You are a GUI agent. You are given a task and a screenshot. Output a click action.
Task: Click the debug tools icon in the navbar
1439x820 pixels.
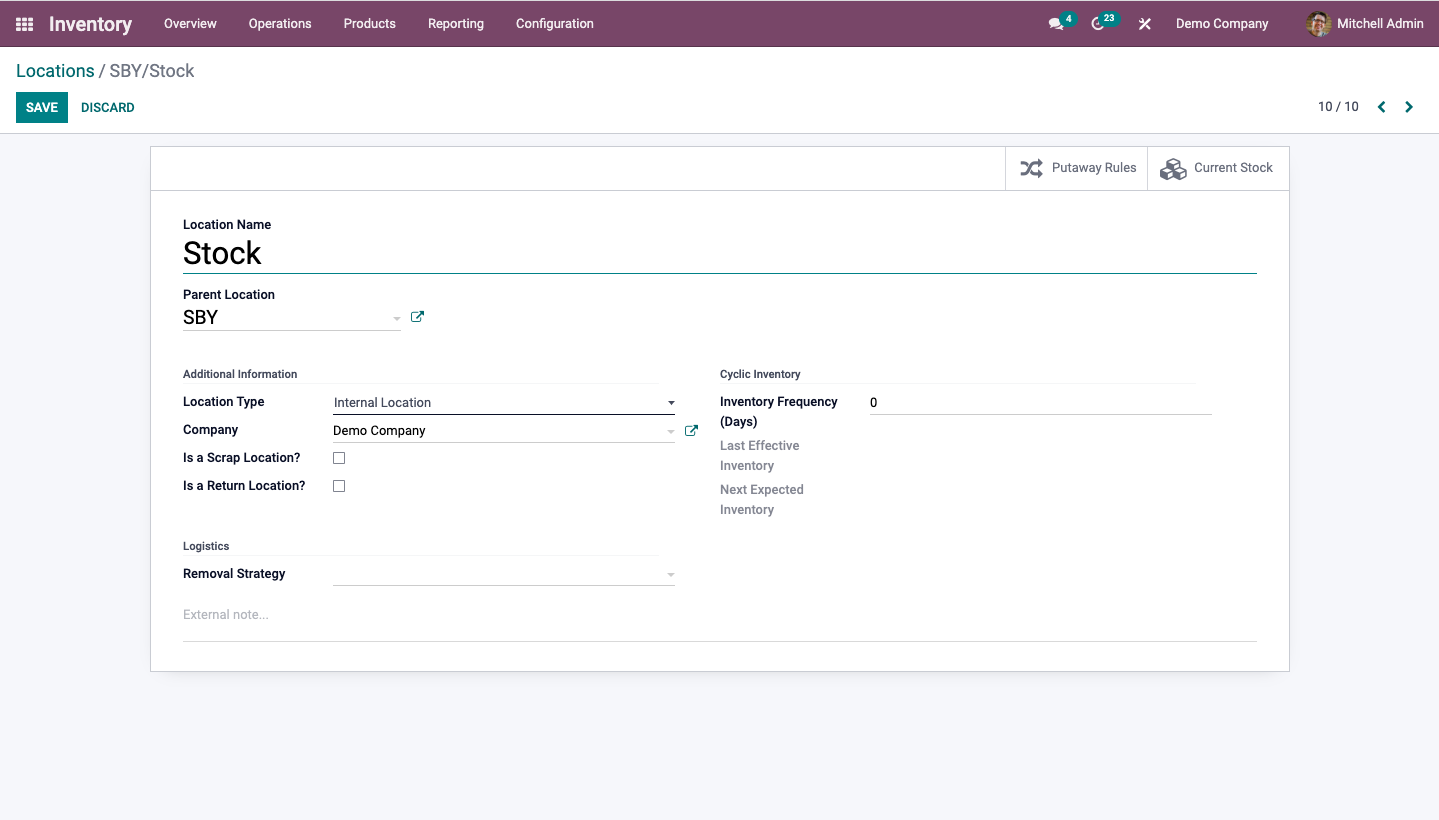pos(1145,24)
